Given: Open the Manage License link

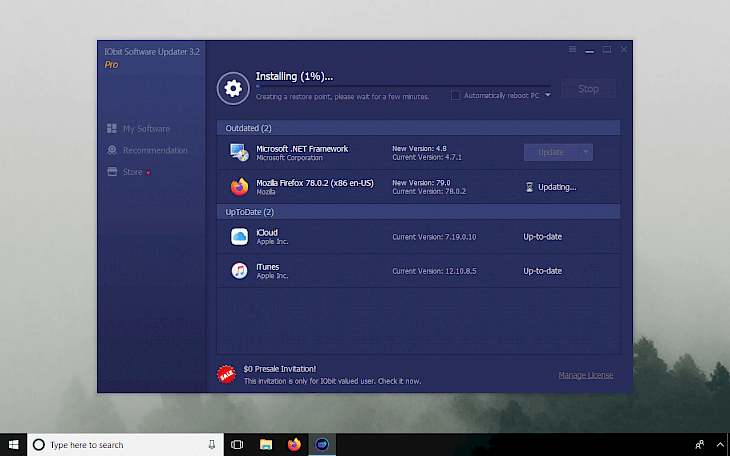Looking at the screenshot, I should pos(586,375).
